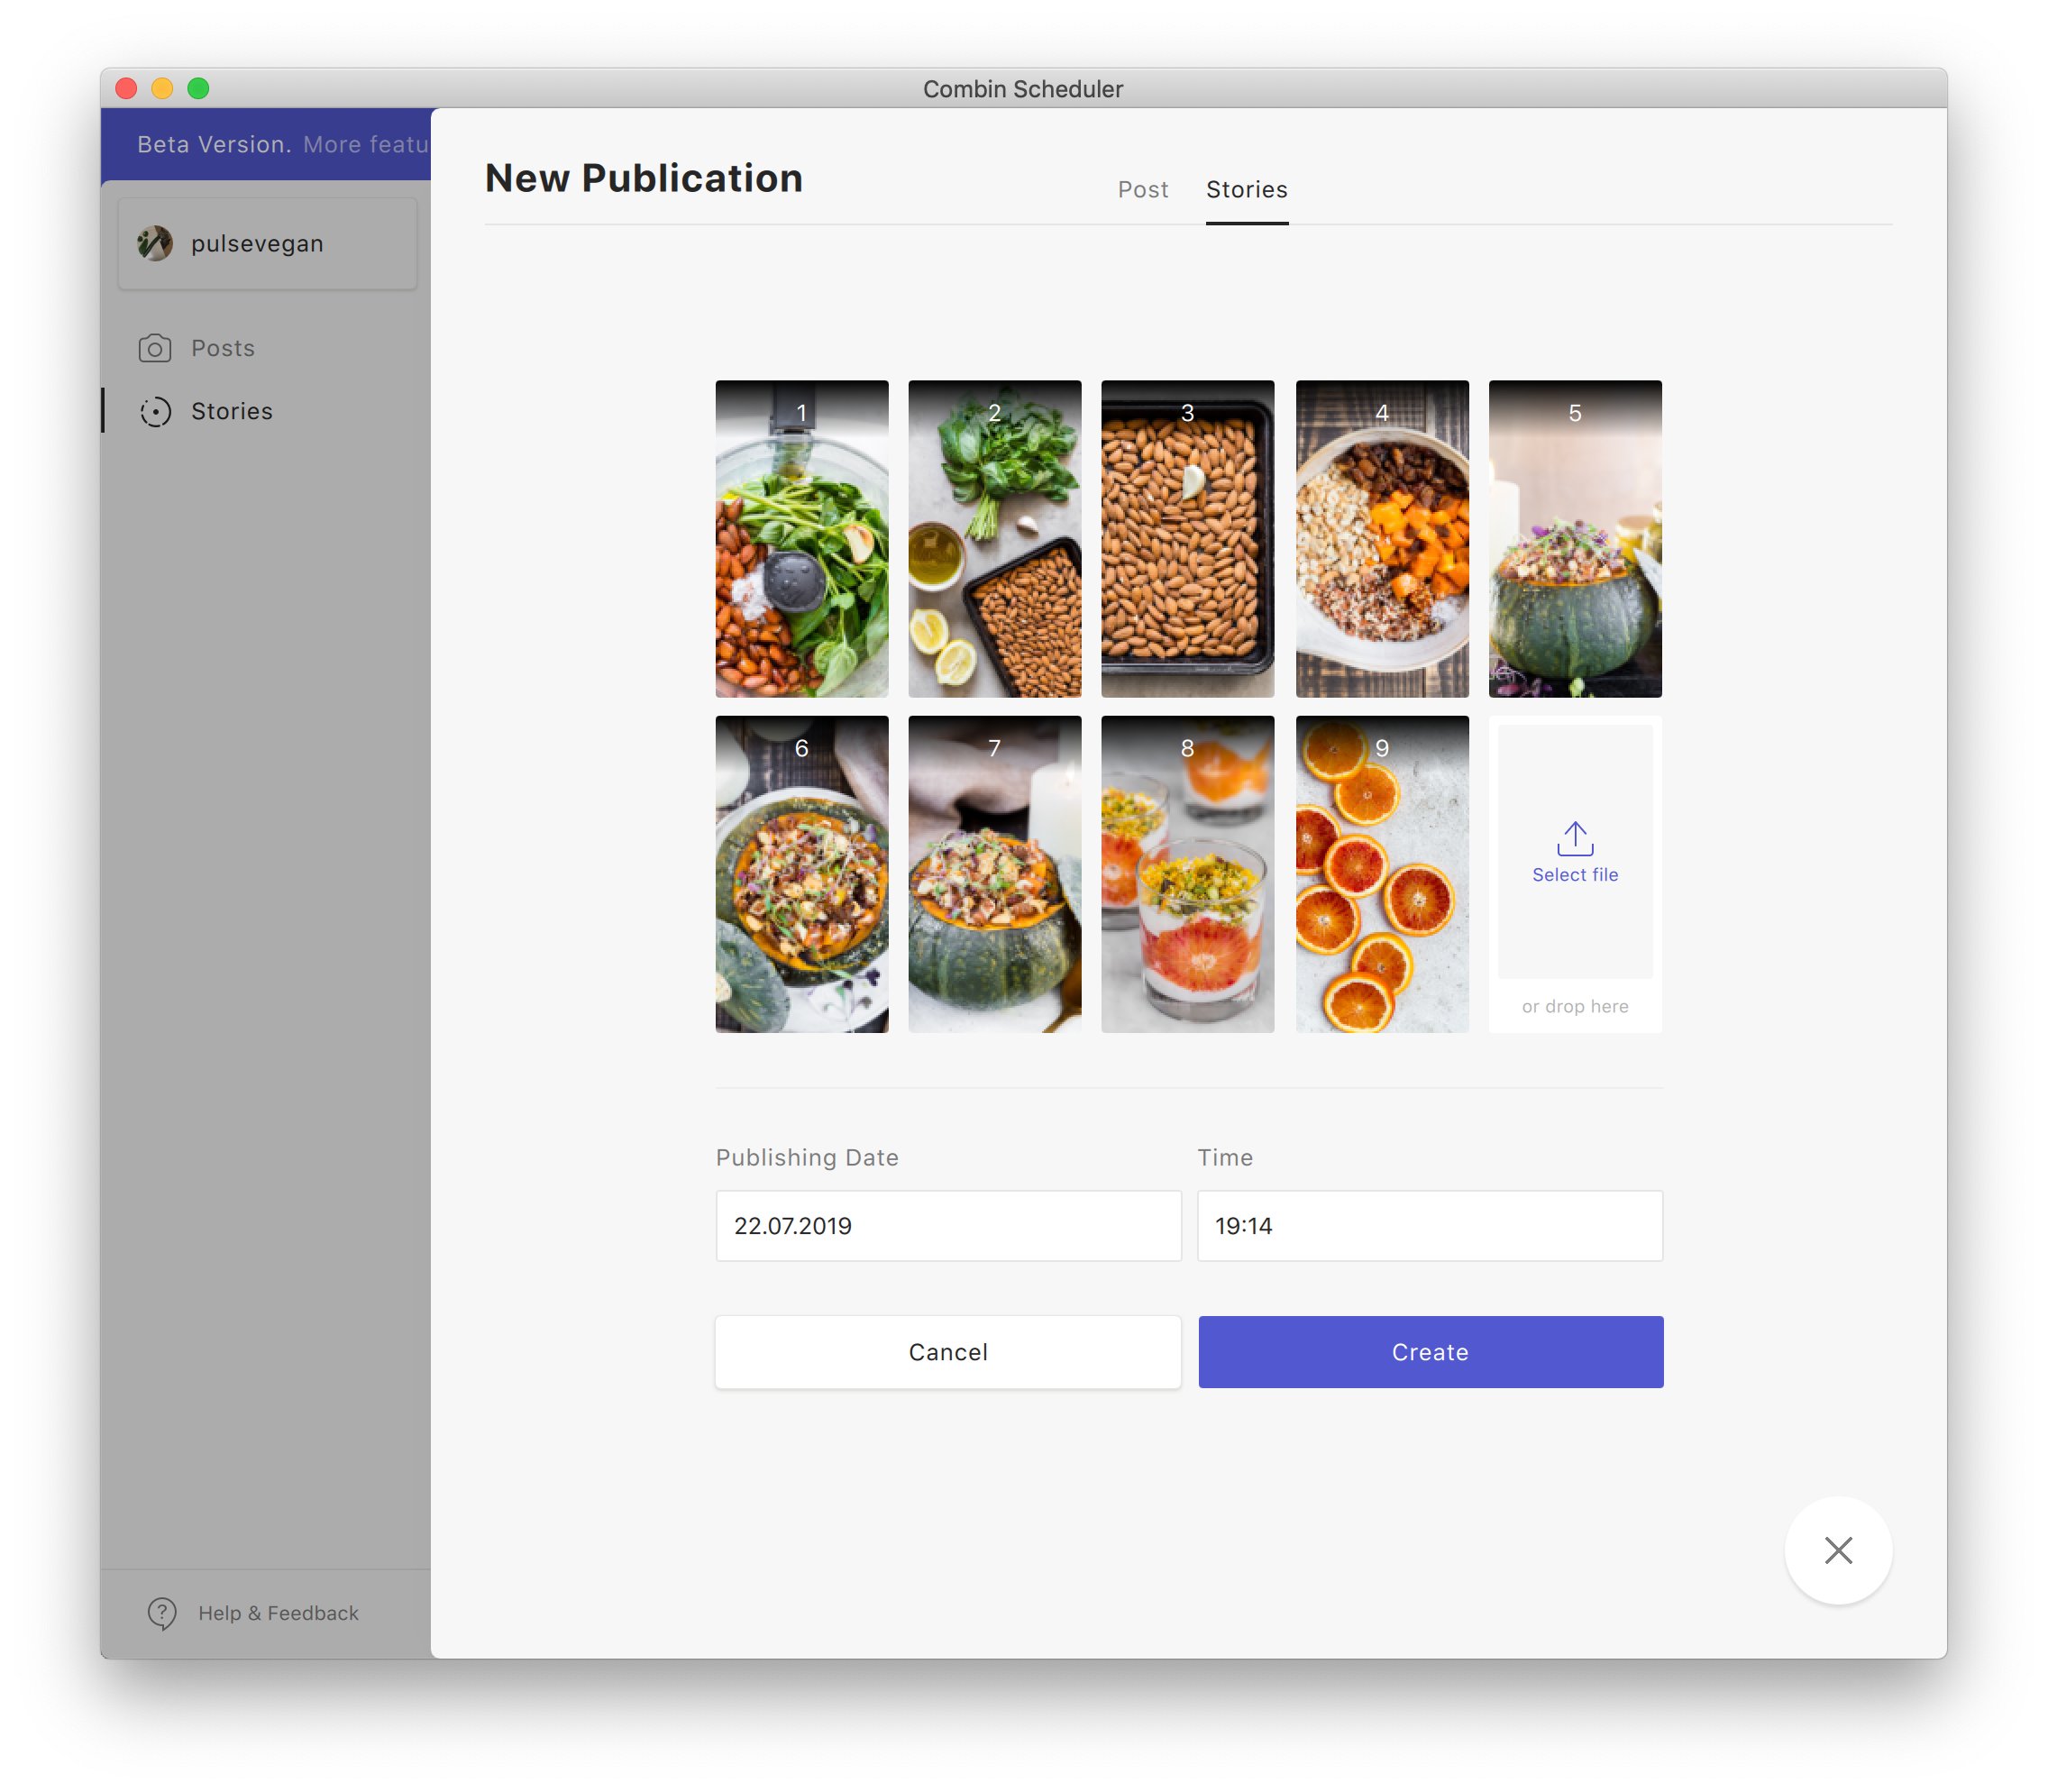The height and width of the screenshot is (1792, 2048).
Task: Select green smoothie image thumbnail 1
Action: point(801,538)
